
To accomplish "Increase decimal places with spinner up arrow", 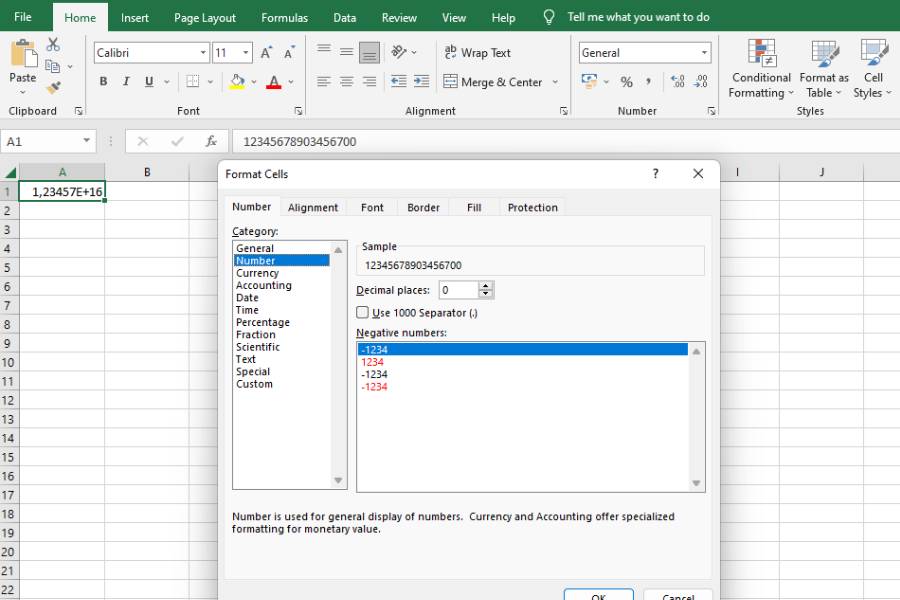I will [486, 285].
